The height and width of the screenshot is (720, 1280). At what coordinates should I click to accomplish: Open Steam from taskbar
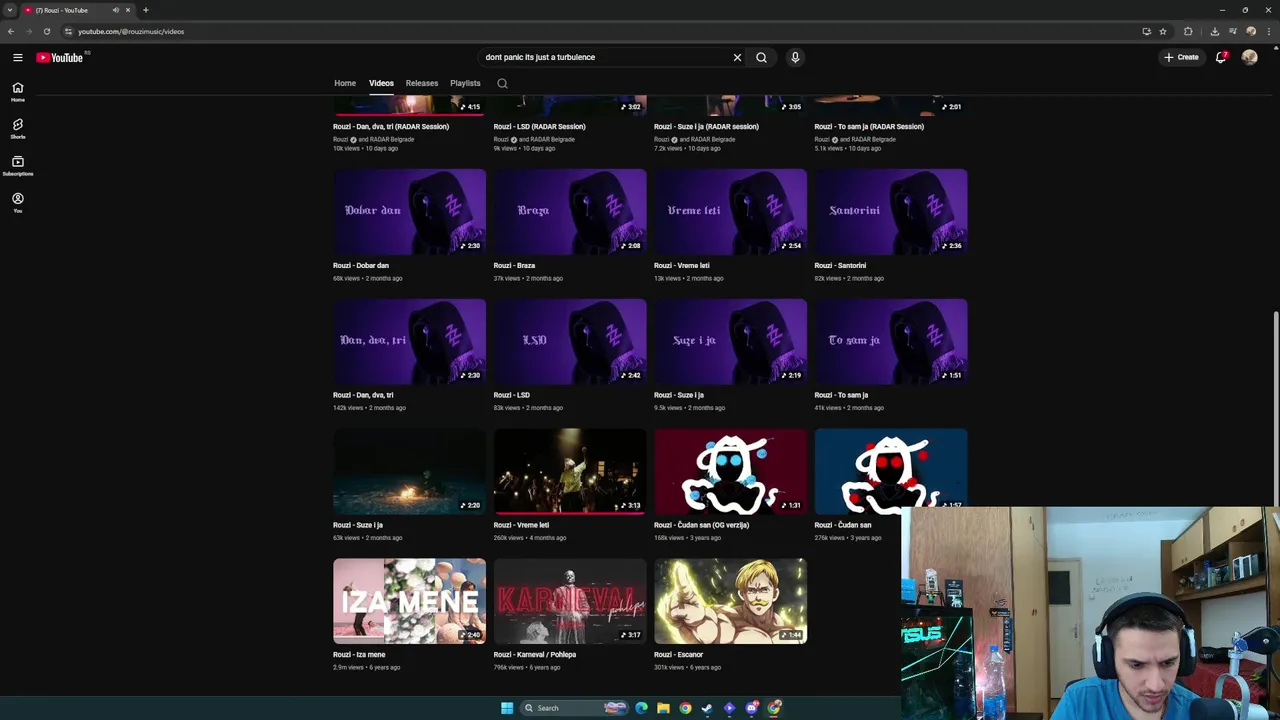(x=707, y=708)
